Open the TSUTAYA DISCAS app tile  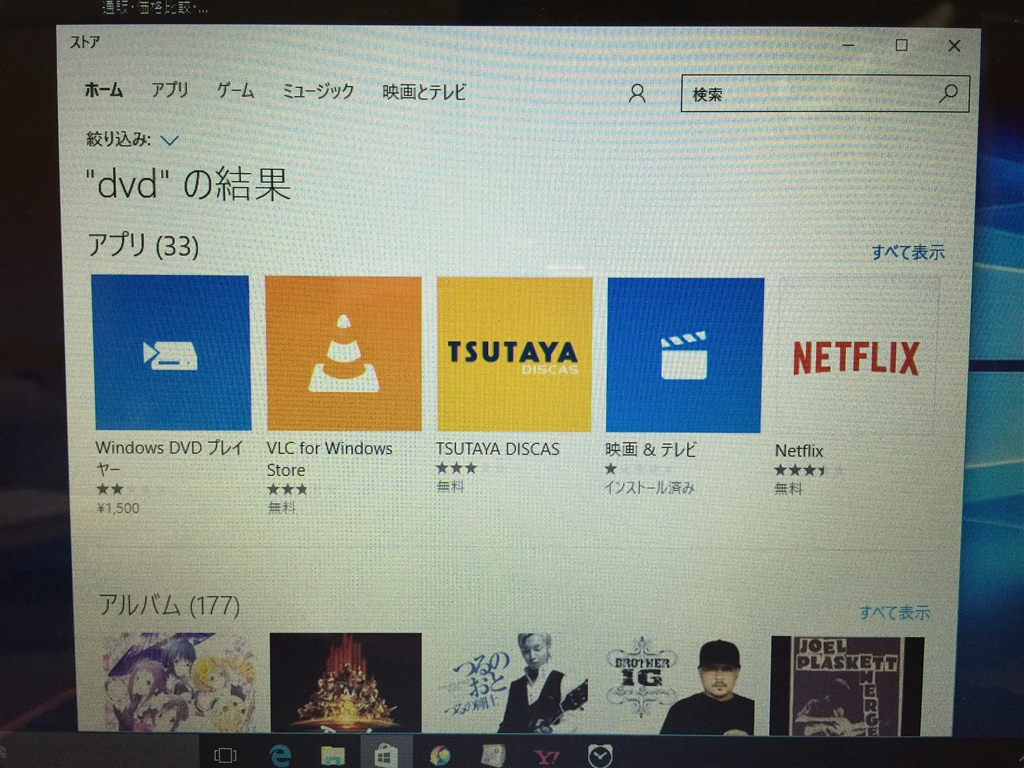(515, 355)
